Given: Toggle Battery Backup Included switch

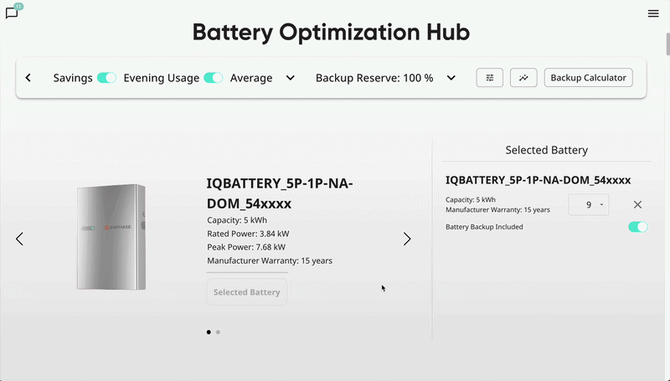Looking at the screenshot, I should pos(638,227).
